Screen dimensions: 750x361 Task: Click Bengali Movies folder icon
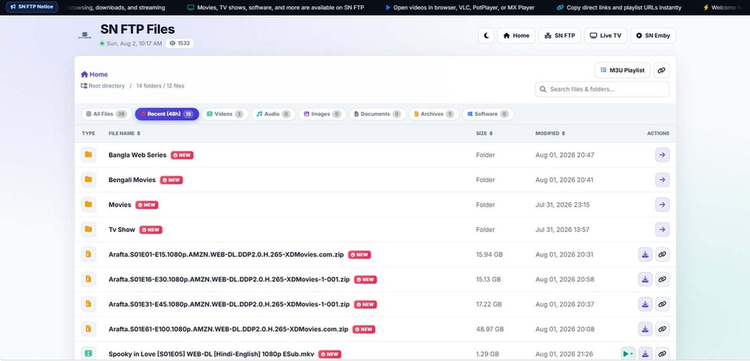88,179
